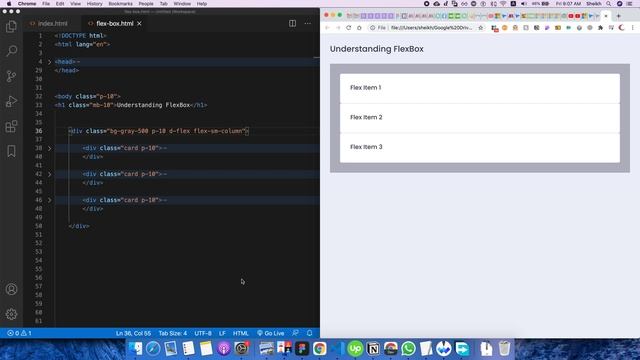Screen dimensions: 640x360
Task: Split the editor to the right
Action: pos(292,24)
